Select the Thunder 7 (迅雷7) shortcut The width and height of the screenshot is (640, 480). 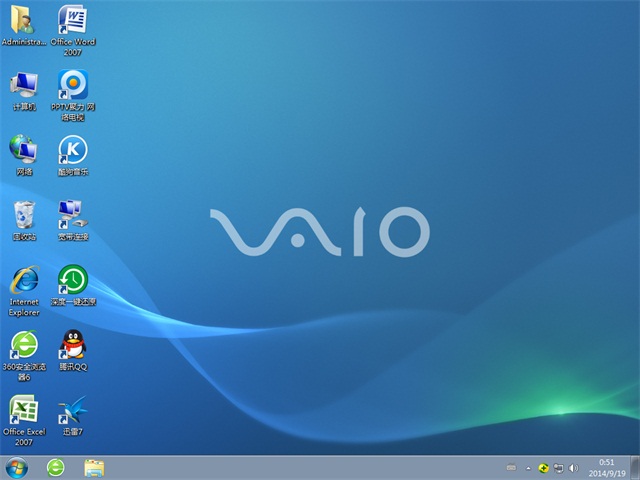[72, 409]
